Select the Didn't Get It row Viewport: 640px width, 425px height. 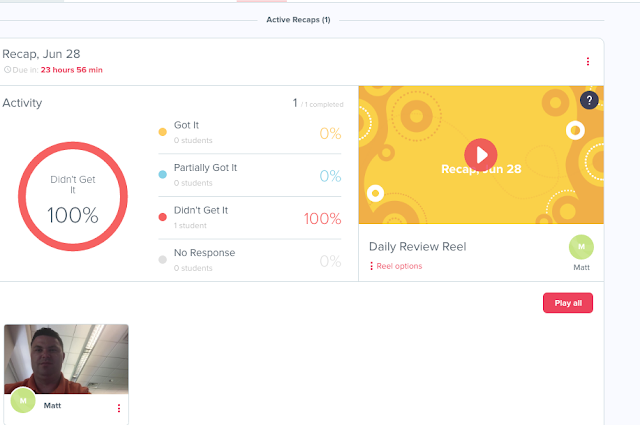click(x=250, y=218)
